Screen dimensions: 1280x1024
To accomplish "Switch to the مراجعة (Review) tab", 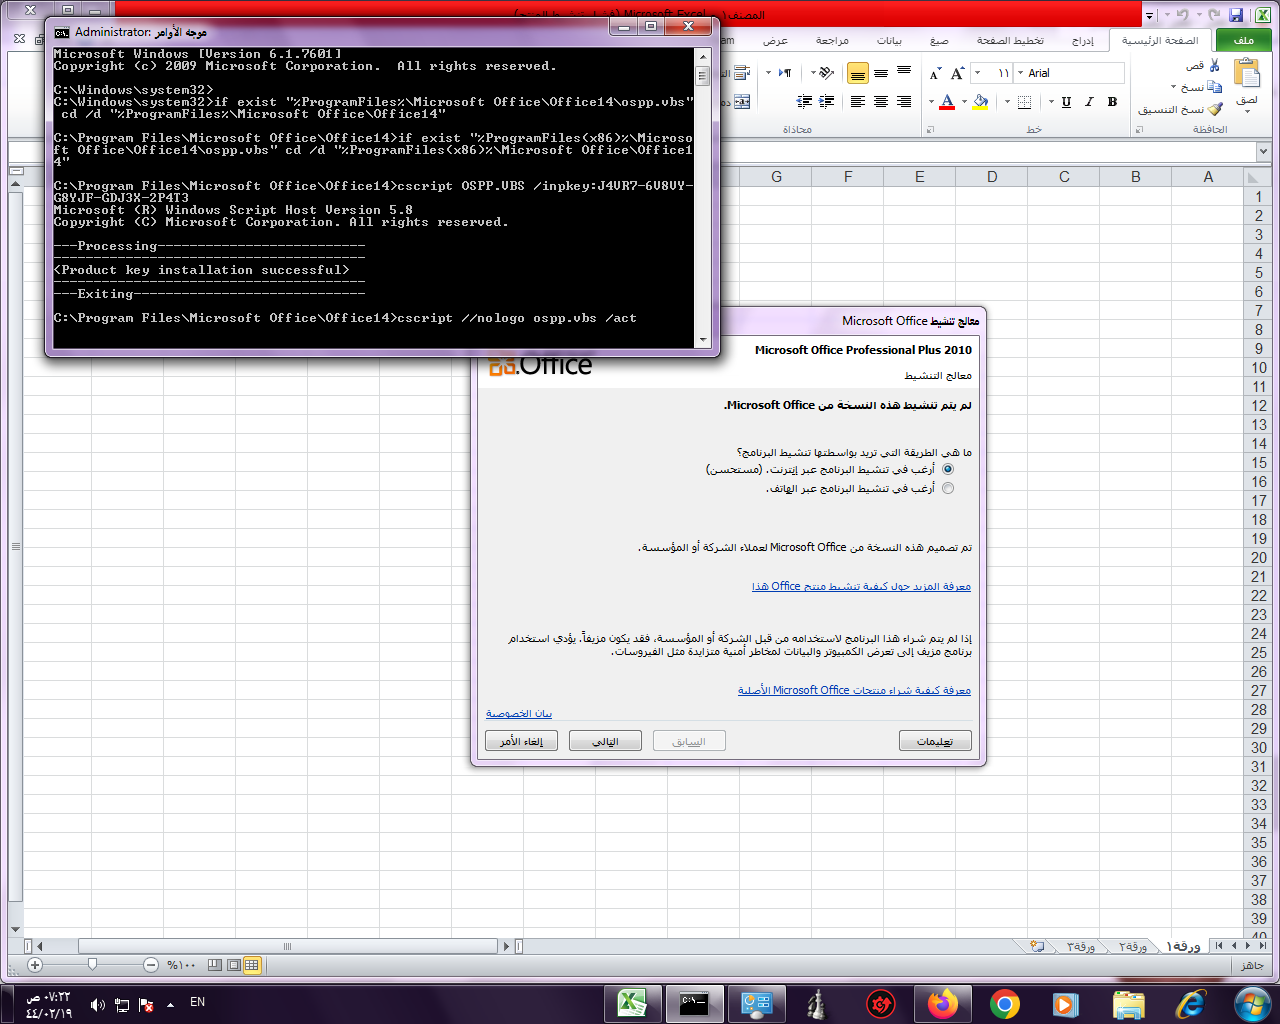I will (x=832, y=41).
